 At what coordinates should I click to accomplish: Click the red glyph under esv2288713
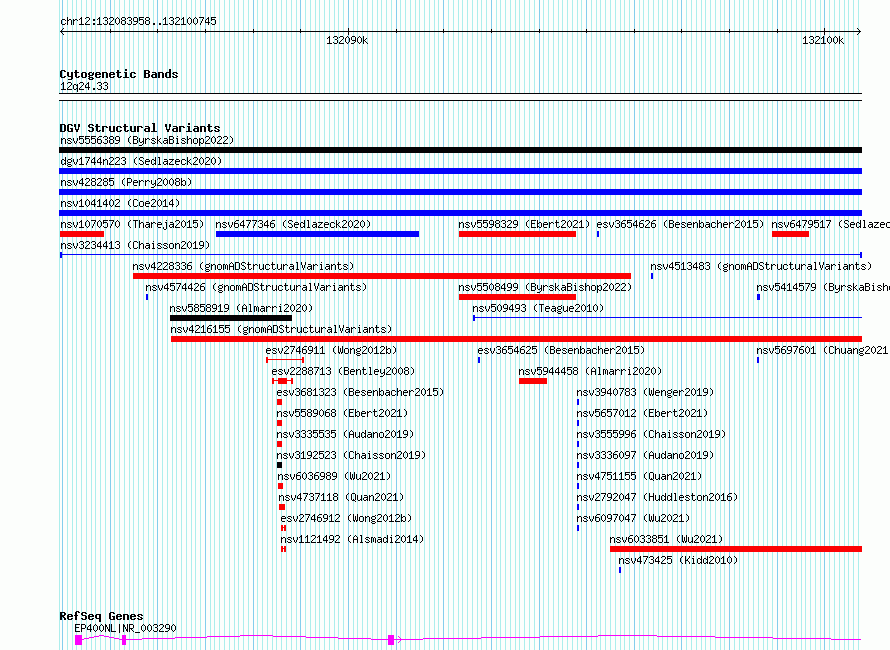[282, 381]
